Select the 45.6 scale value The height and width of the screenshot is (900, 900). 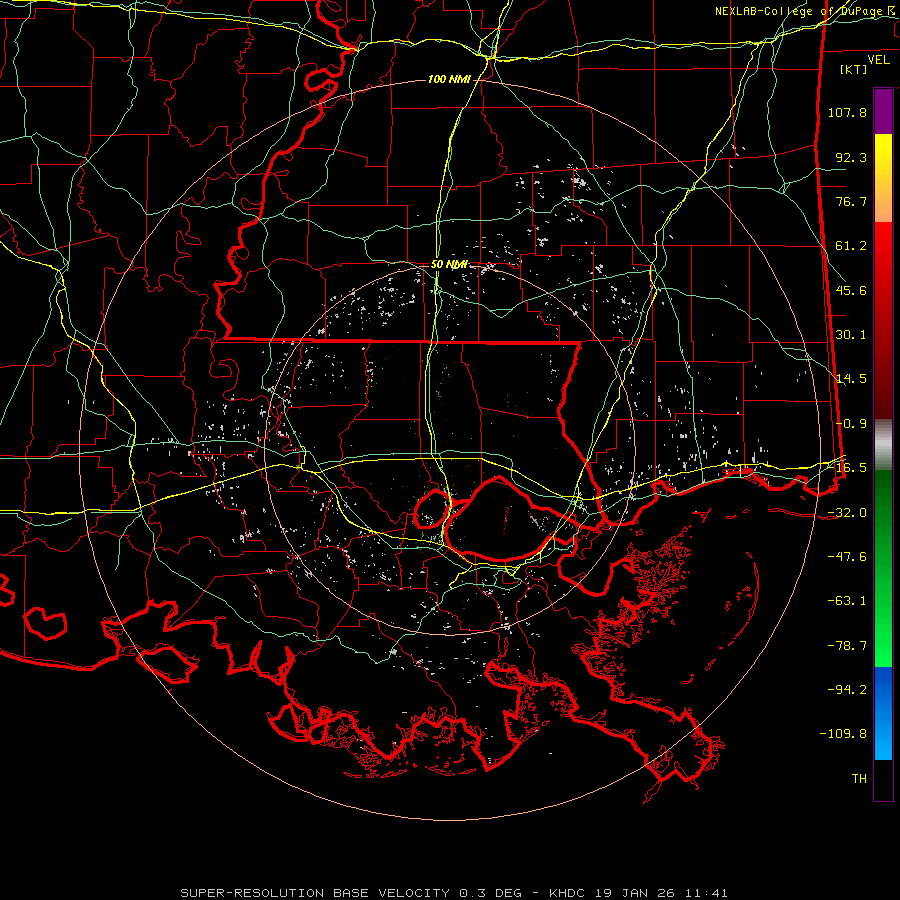click(x=851, y=290)
